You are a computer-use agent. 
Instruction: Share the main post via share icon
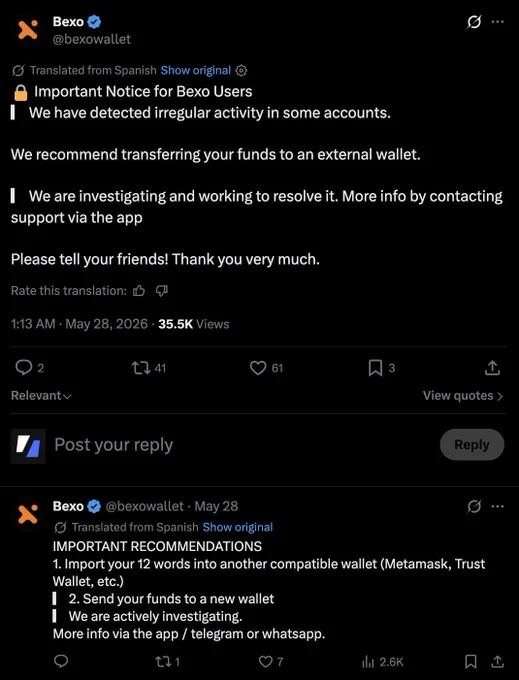(493, 368)
